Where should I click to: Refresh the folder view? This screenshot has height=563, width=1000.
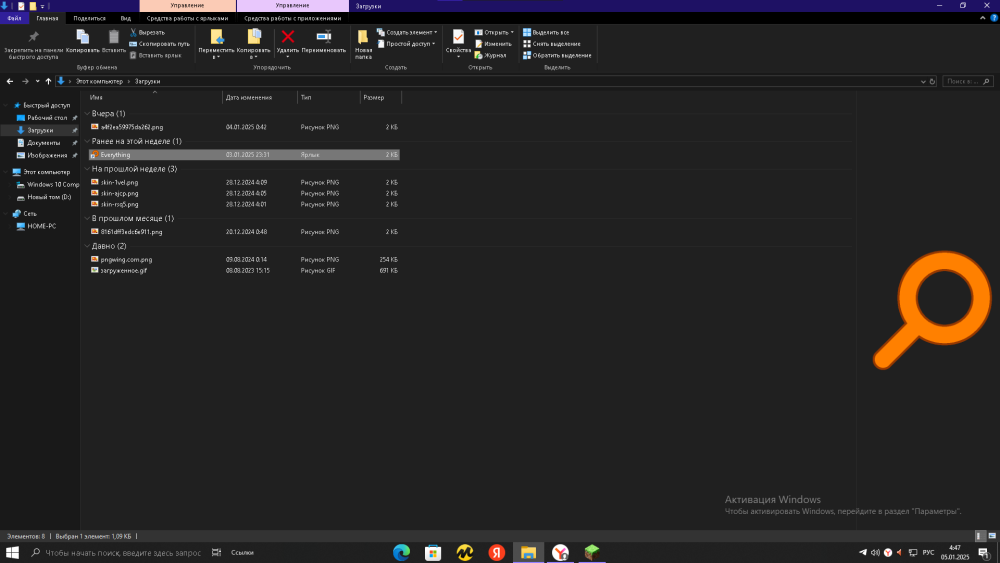932,82
